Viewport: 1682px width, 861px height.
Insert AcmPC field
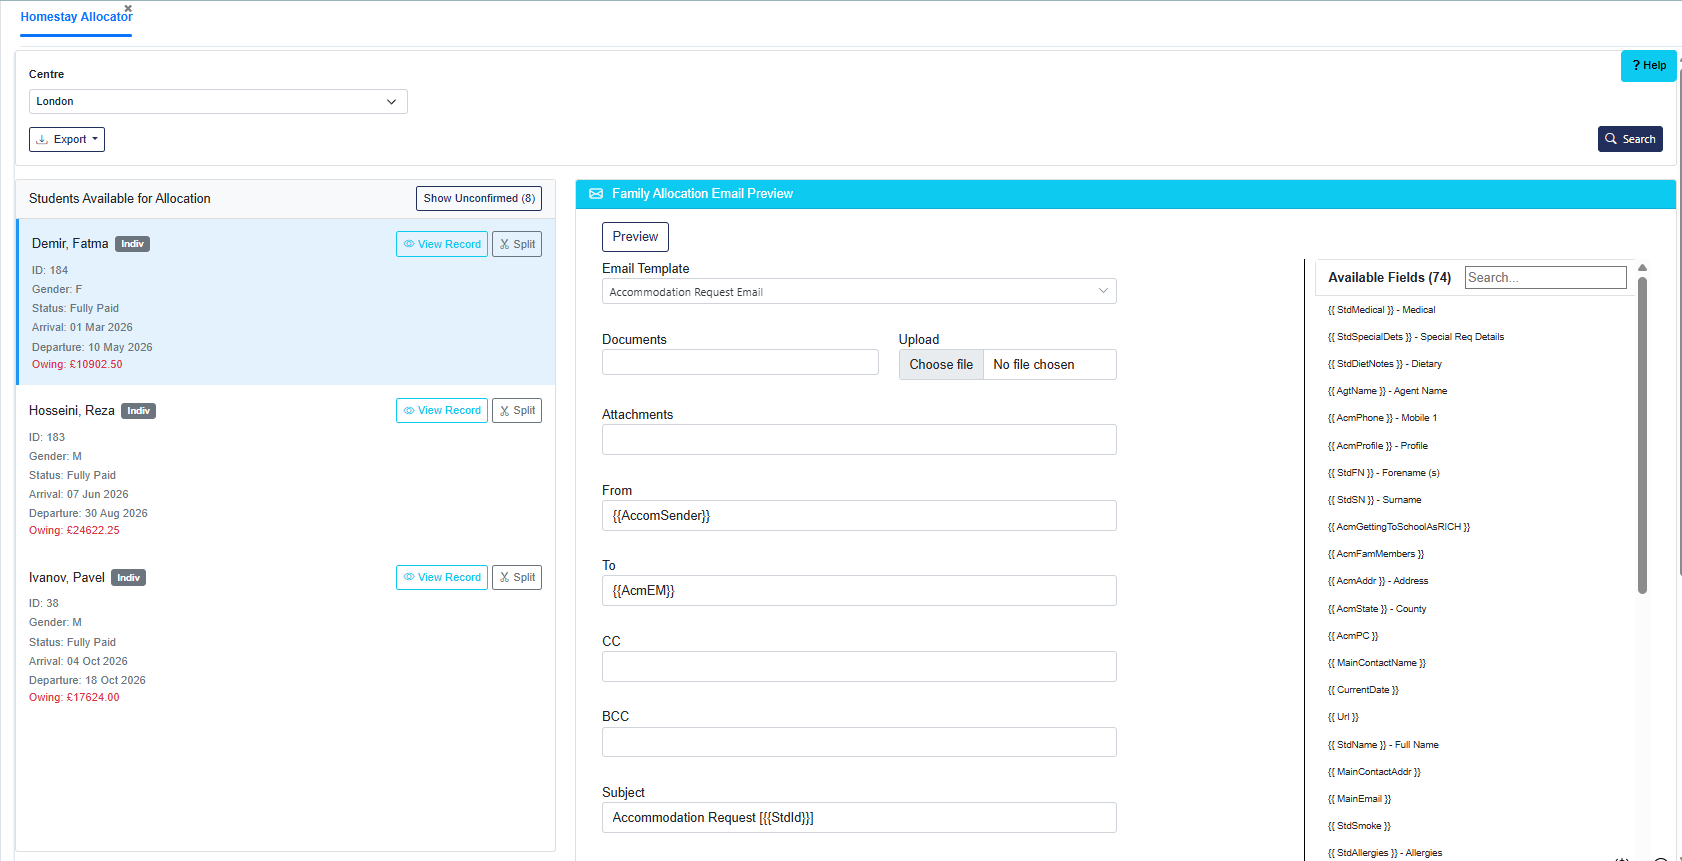(x=1352, y=636)
